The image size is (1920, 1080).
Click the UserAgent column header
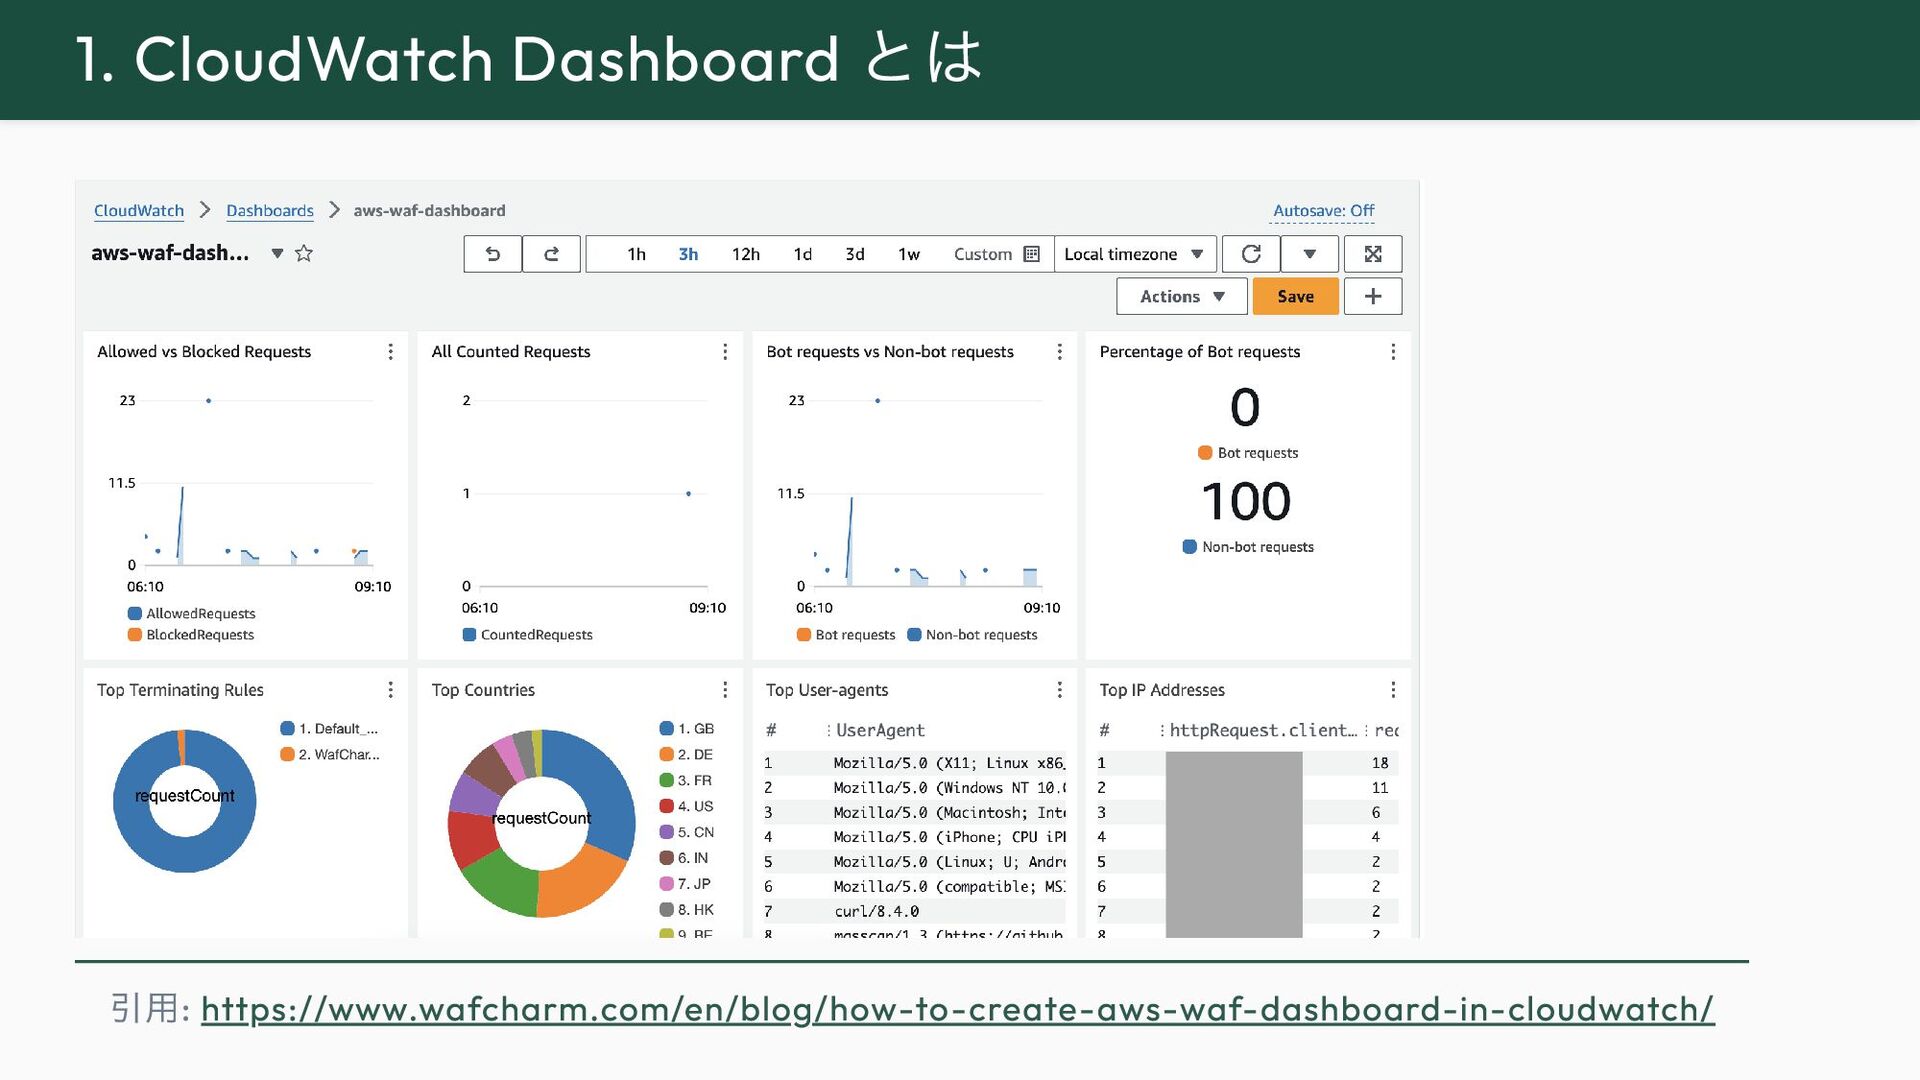(880, 731)
